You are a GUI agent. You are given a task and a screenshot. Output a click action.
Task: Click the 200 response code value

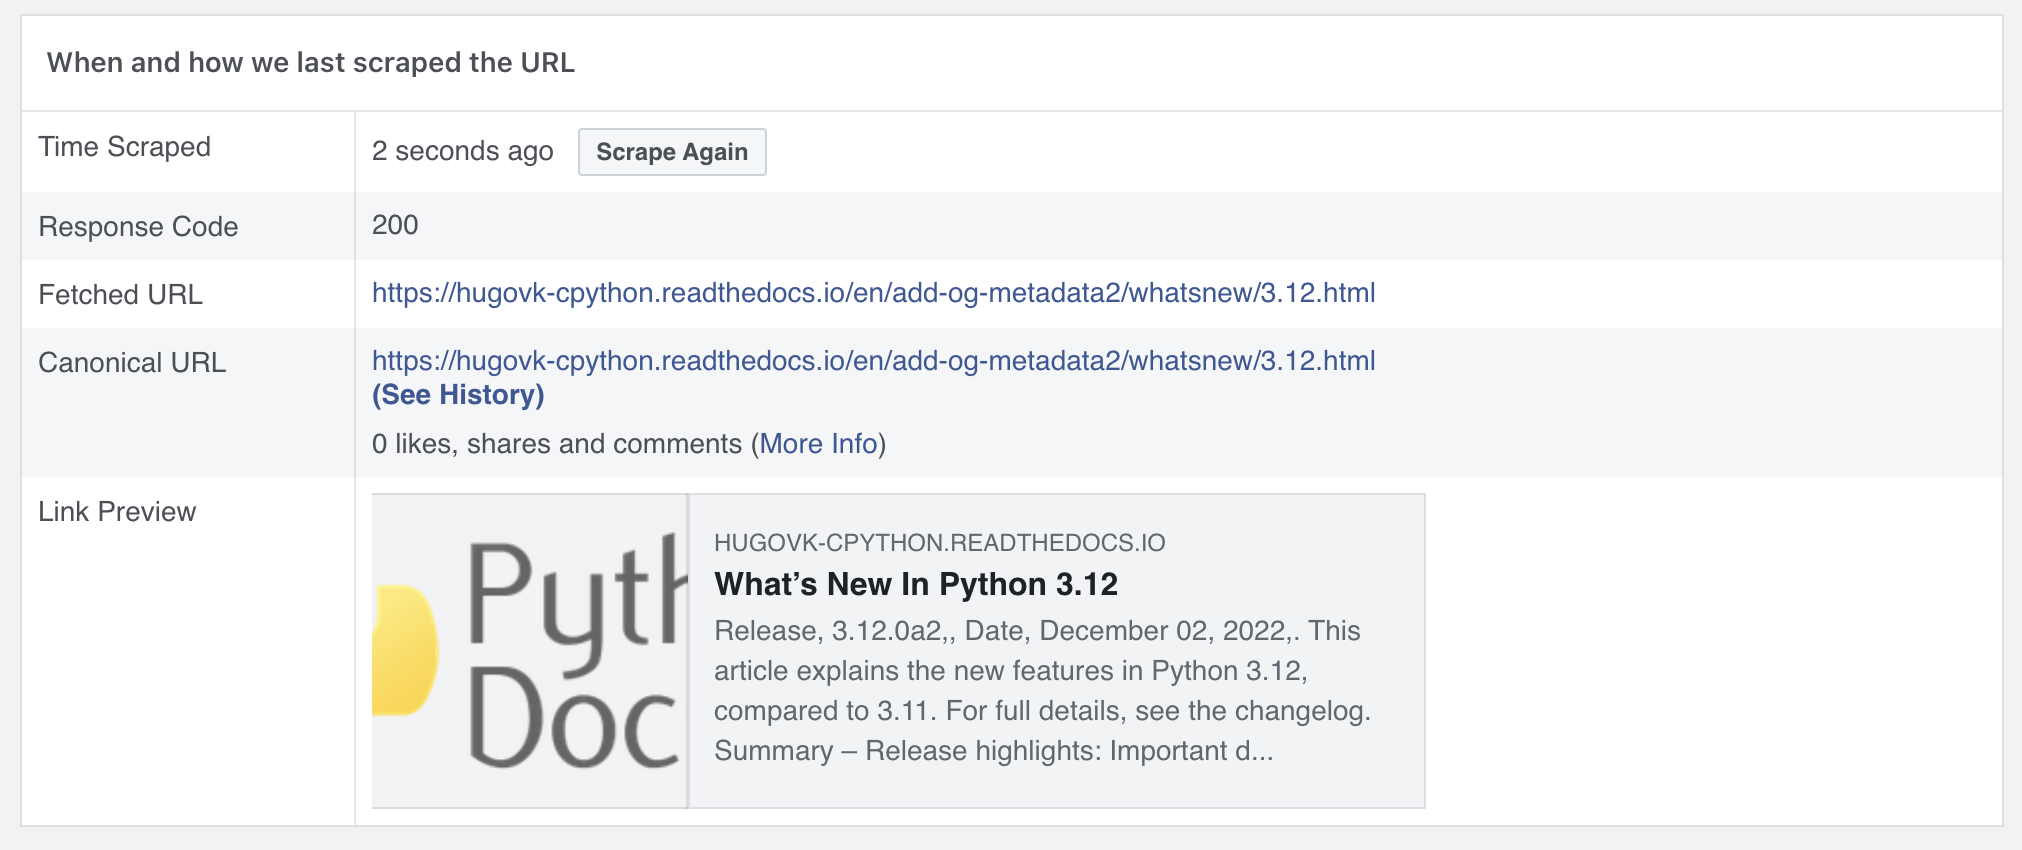395,225
